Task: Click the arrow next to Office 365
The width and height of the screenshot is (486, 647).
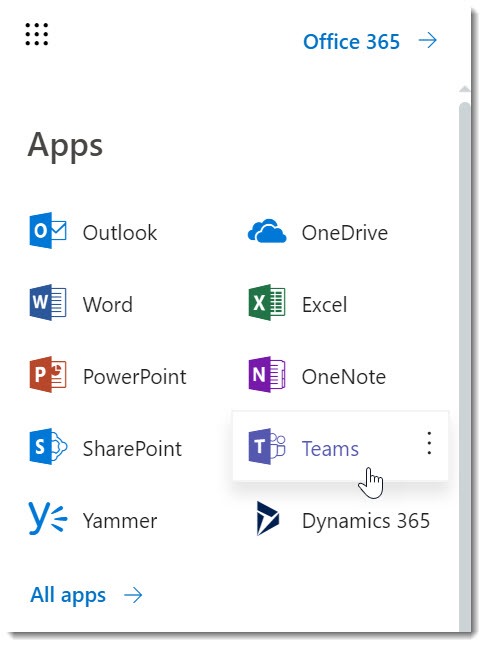Action: click(x=427, y=40)
